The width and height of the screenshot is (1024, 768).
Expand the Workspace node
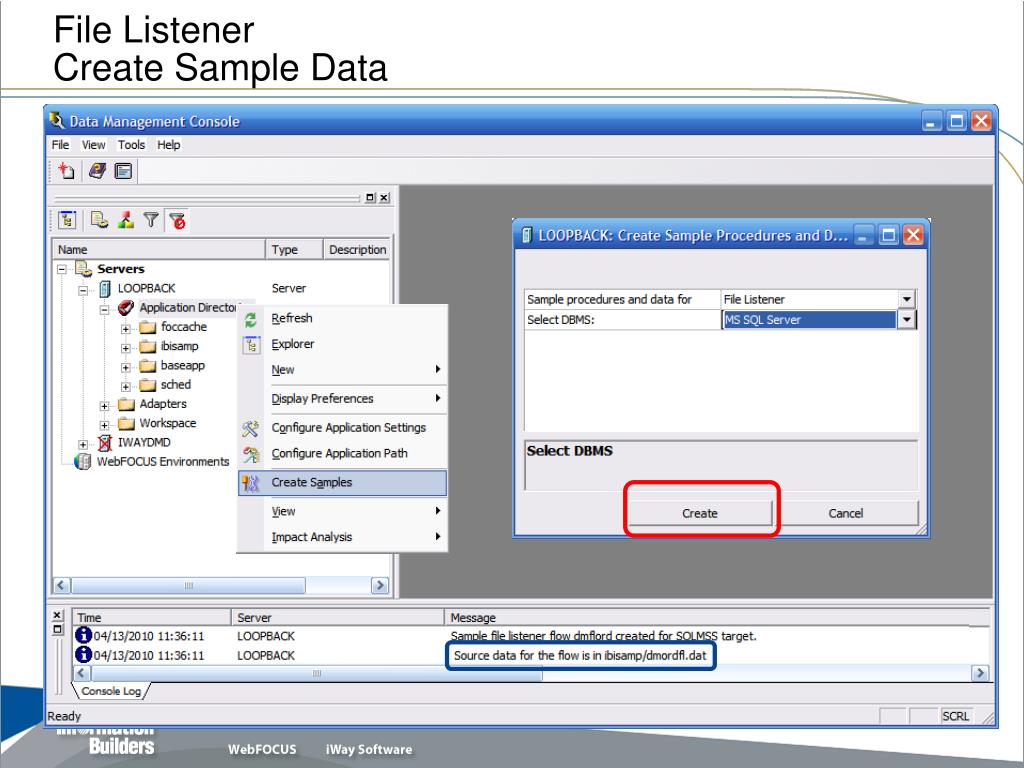pyautogui.click(x=104, y=425)
